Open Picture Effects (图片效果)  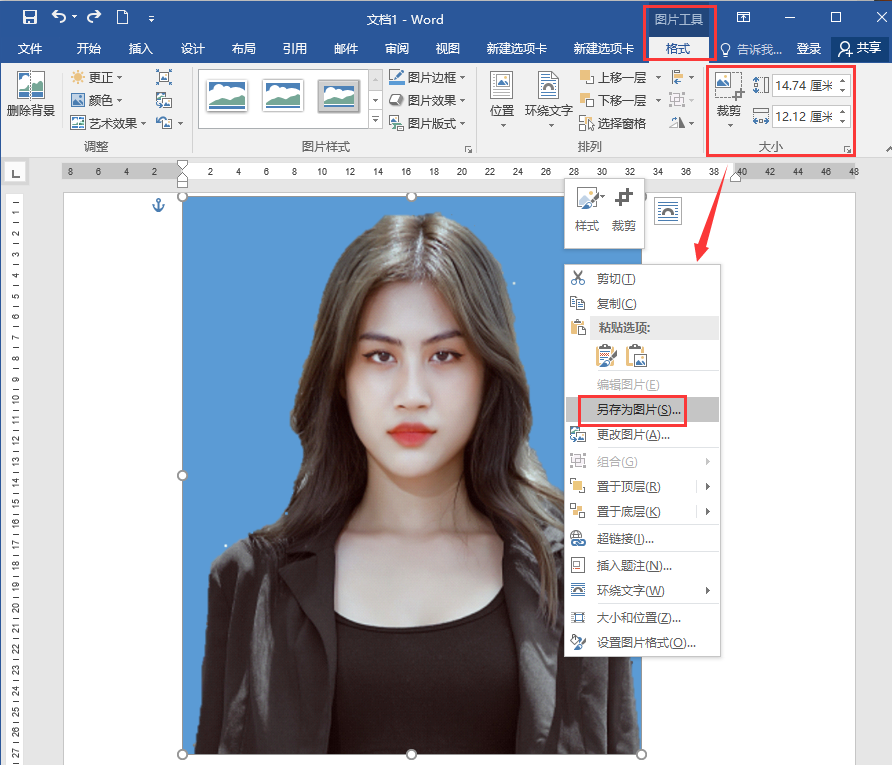424,100
